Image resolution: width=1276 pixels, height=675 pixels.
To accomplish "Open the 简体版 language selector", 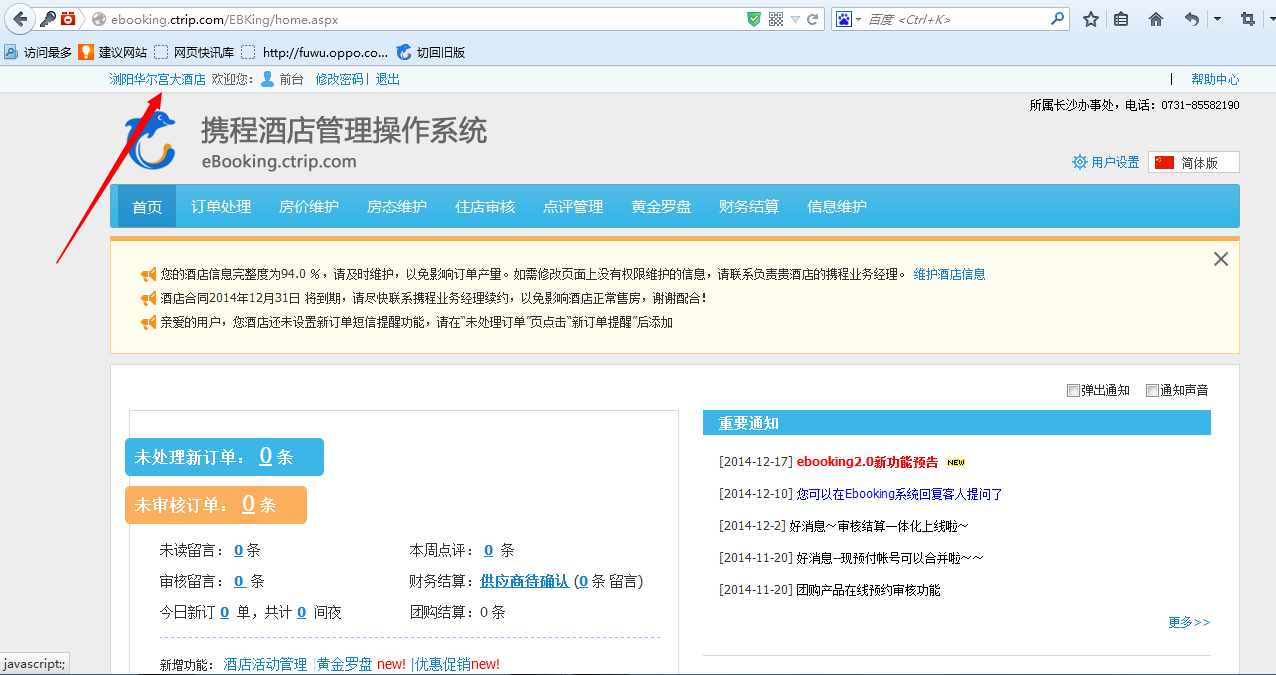I will coord(1194,162).
